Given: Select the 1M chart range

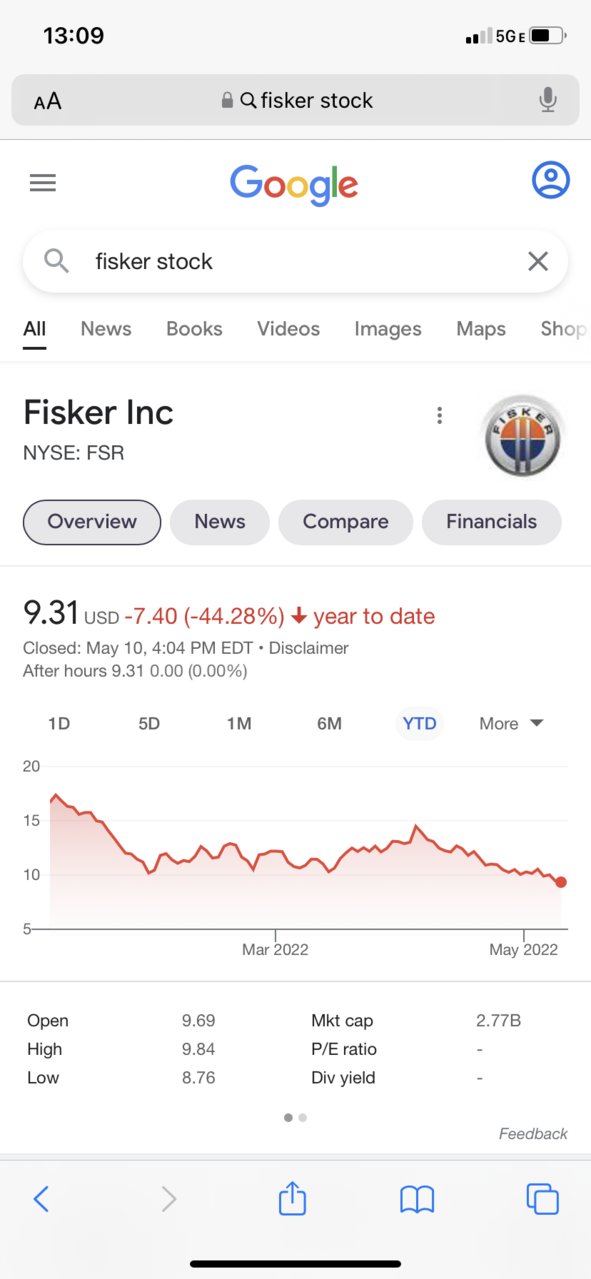Looking at the screenshot, I should click(x=239, y=723).
